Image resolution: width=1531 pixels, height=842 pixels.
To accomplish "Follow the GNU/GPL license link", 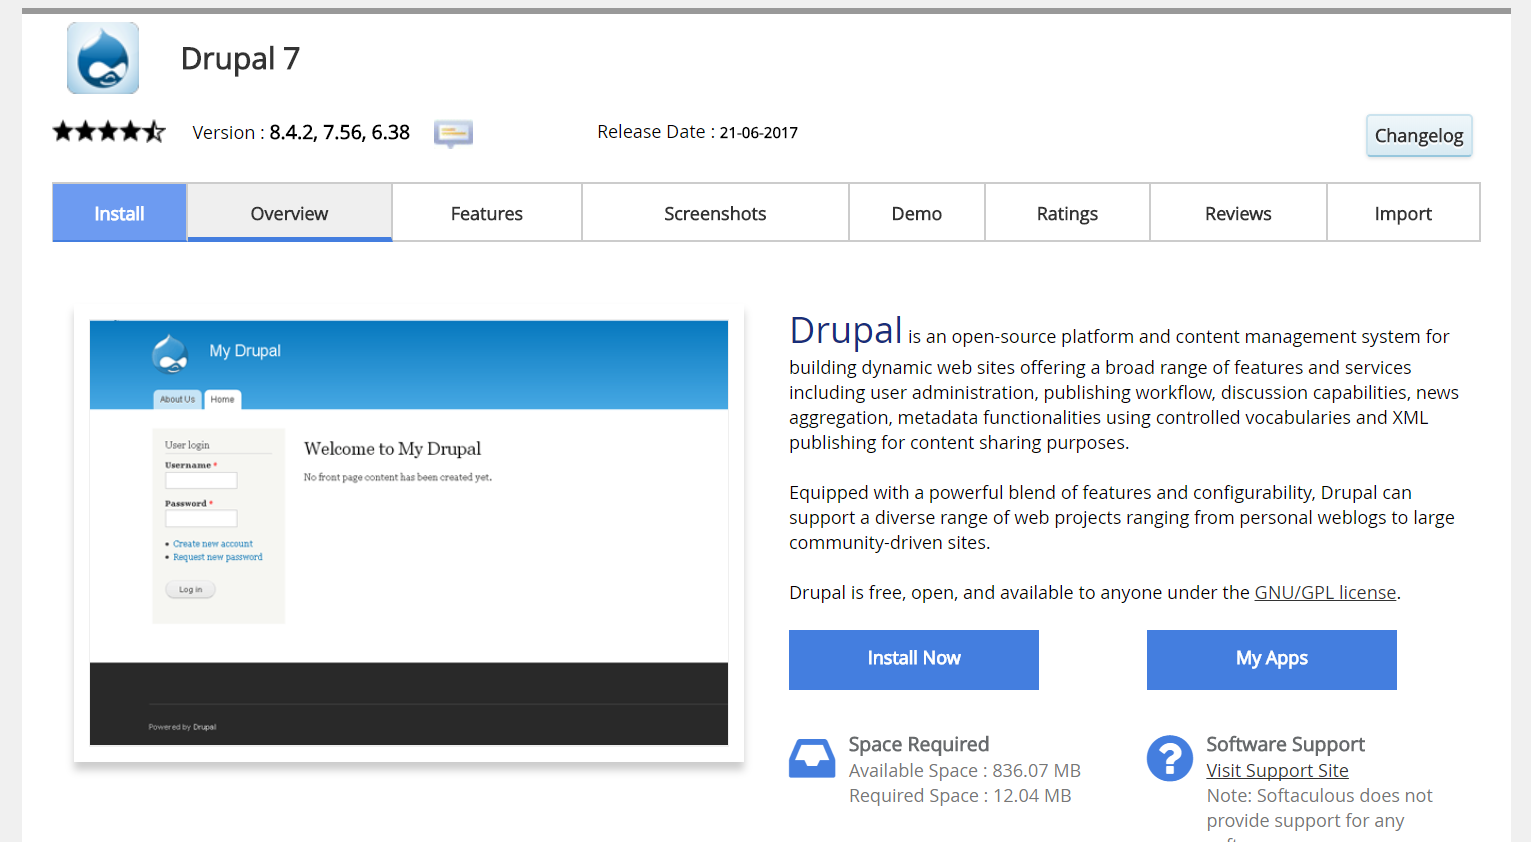I will [x=1325, y=592].
